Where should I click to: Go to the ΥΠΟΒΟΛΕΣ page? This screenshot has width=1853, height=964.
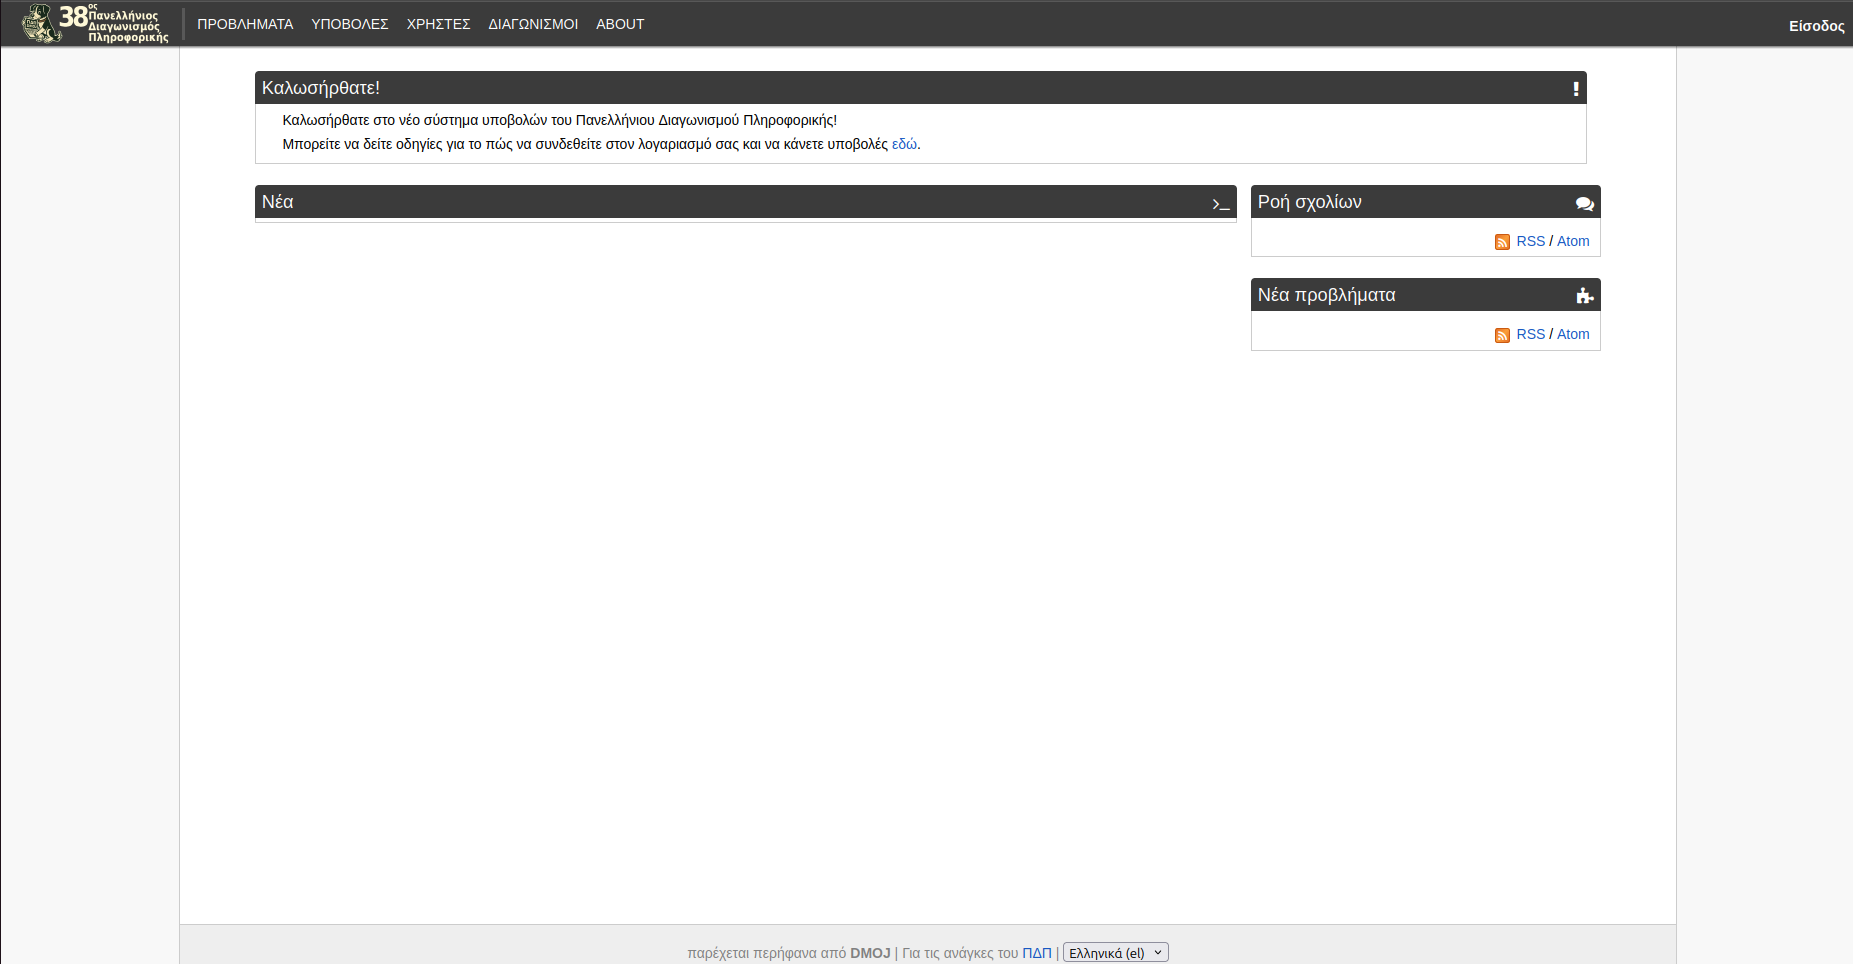[x=349, y=24]
